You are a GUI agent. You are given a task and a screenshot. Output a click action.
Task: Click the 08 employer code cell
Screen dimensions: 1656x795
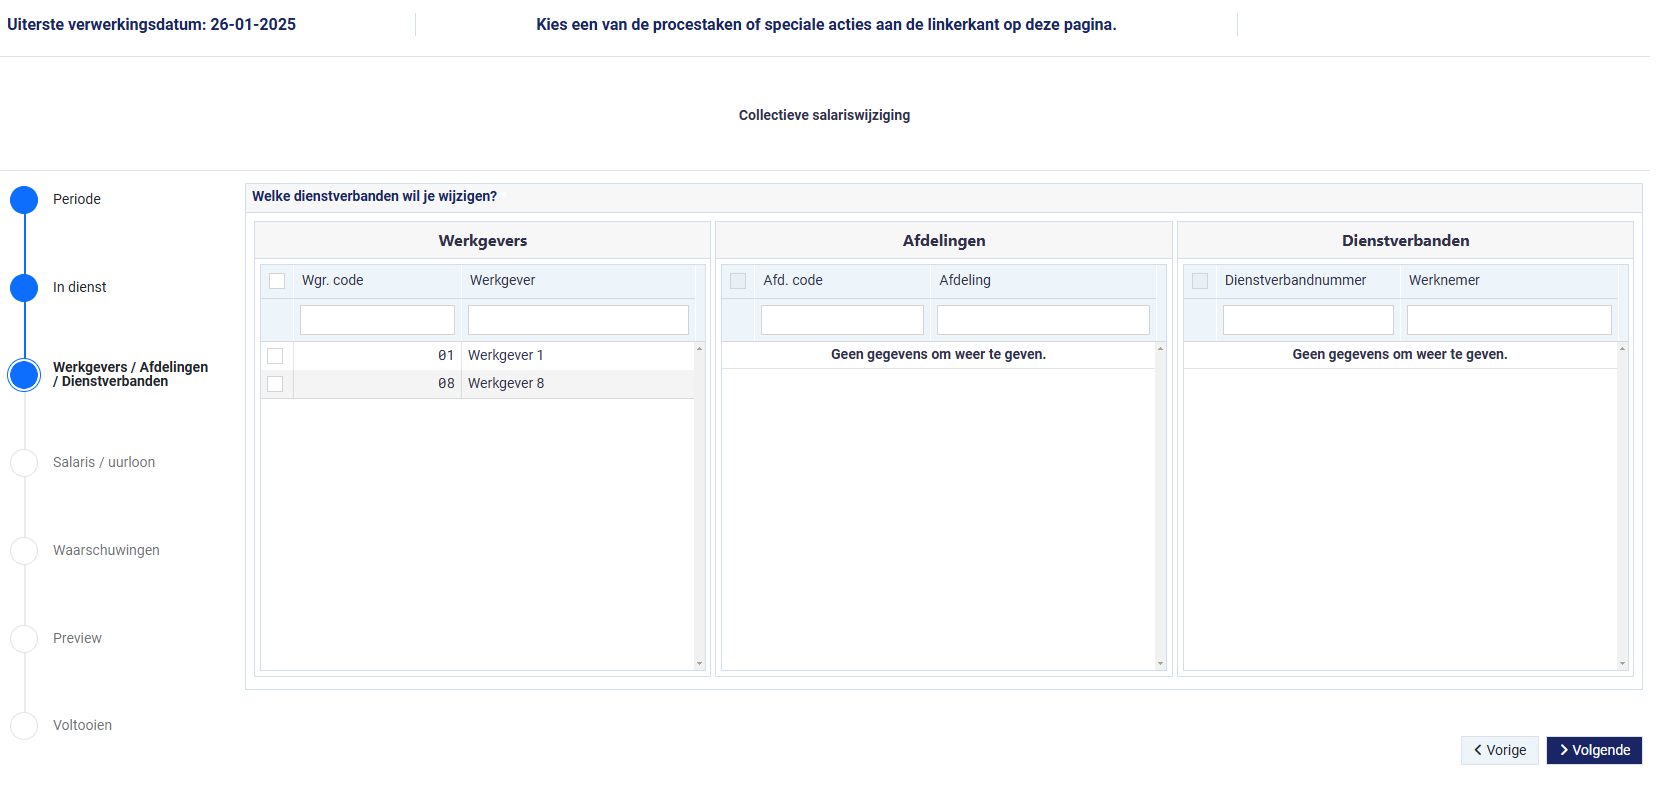pos(377,384)
